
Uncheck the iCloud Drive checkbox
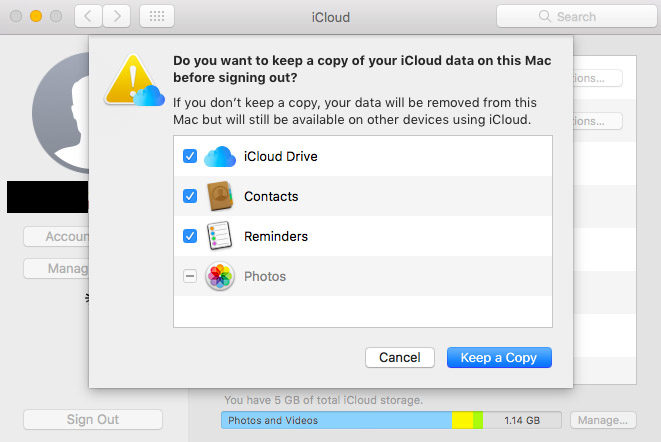[x=190, y=157]
